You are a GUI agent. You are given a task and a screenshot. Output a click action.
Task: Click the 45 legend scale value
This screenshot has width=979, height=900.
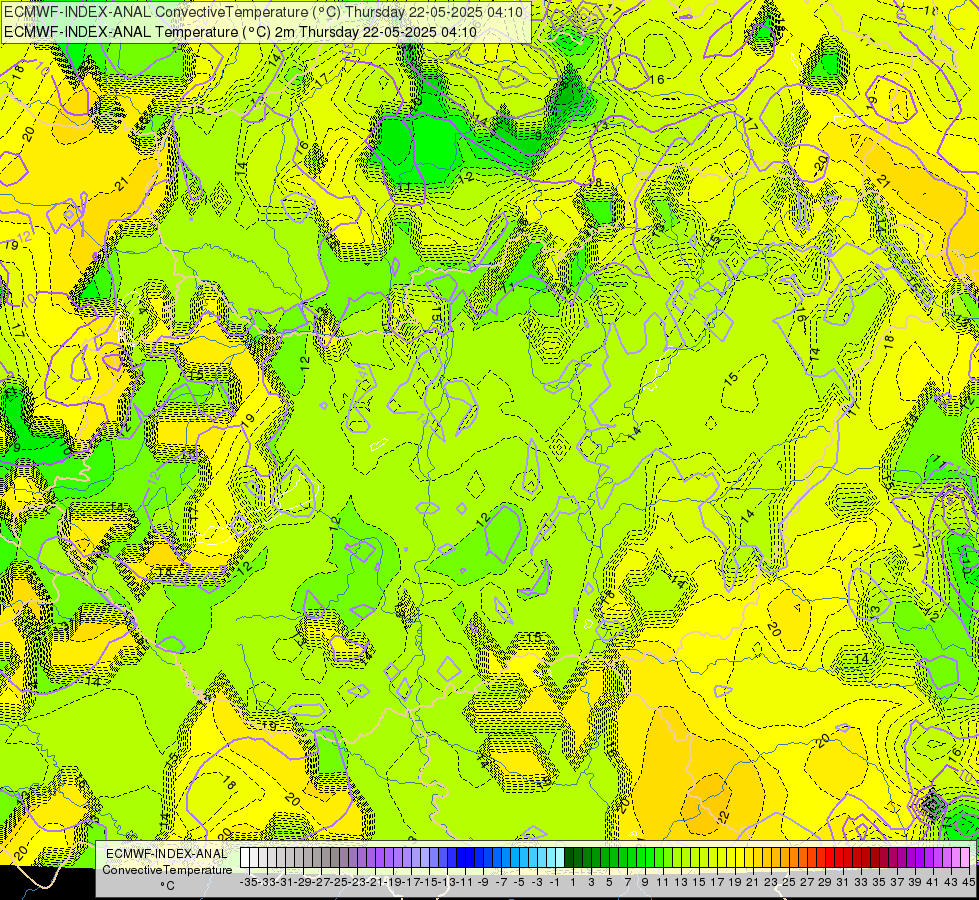coord(968,882)
